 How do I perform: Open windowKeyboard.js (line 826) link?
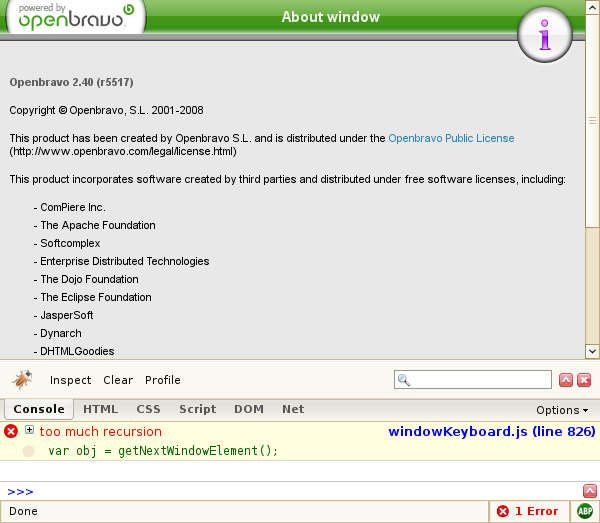492,432
